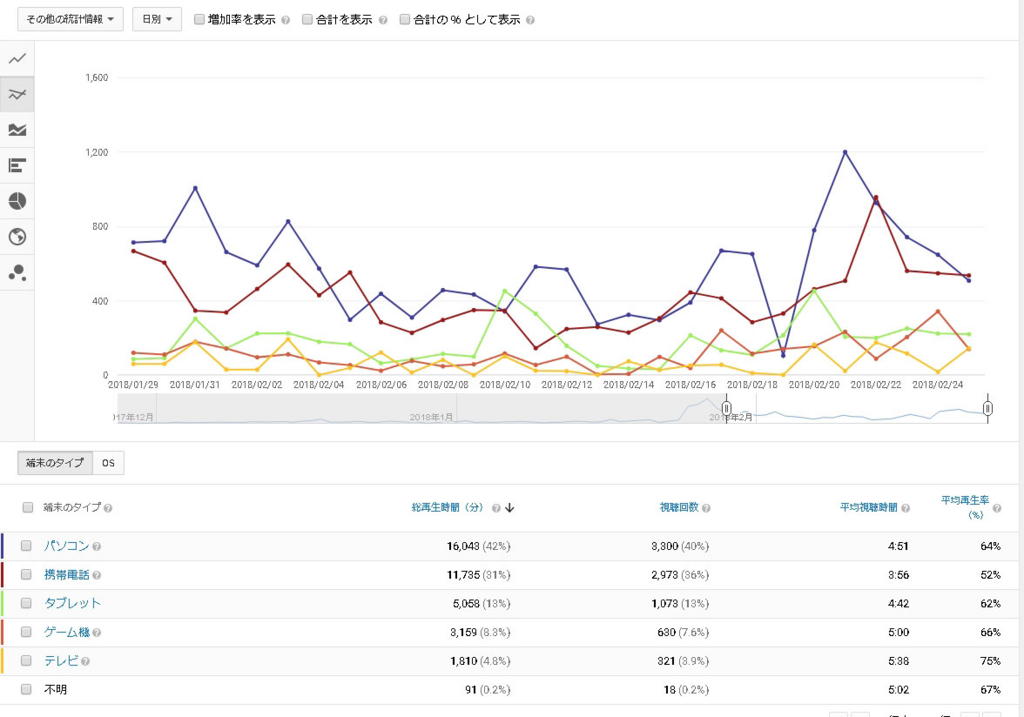The image size is (1024, 717).
Task: Sort by 平均視聴時間 column header
Action: [x=869, y=507]
